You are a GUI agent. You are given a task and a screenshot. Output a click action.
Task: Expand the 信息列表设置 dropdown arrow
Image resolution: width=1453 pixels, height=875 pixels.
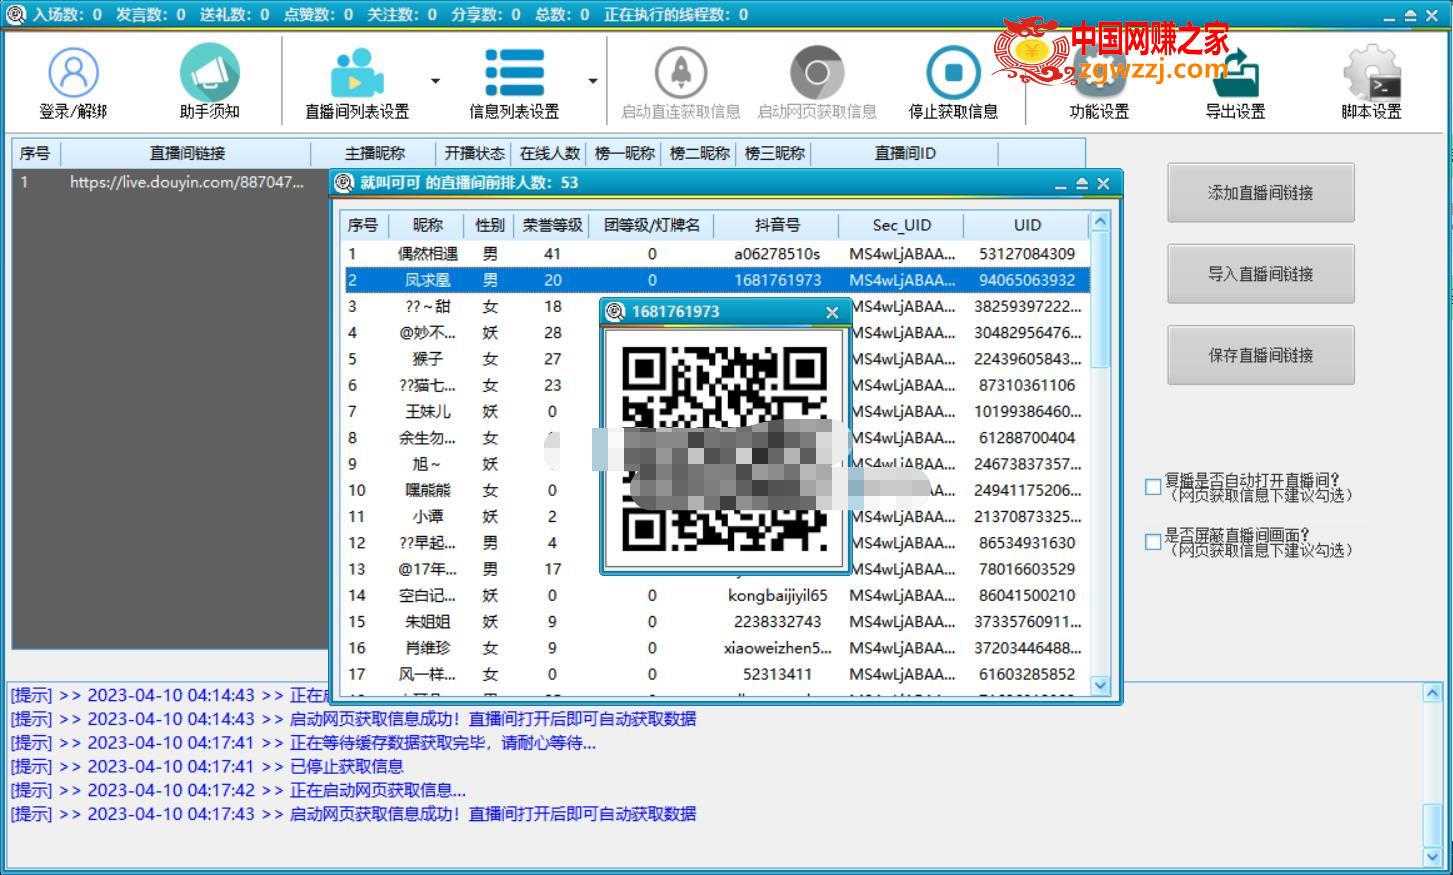coord(592,81)
